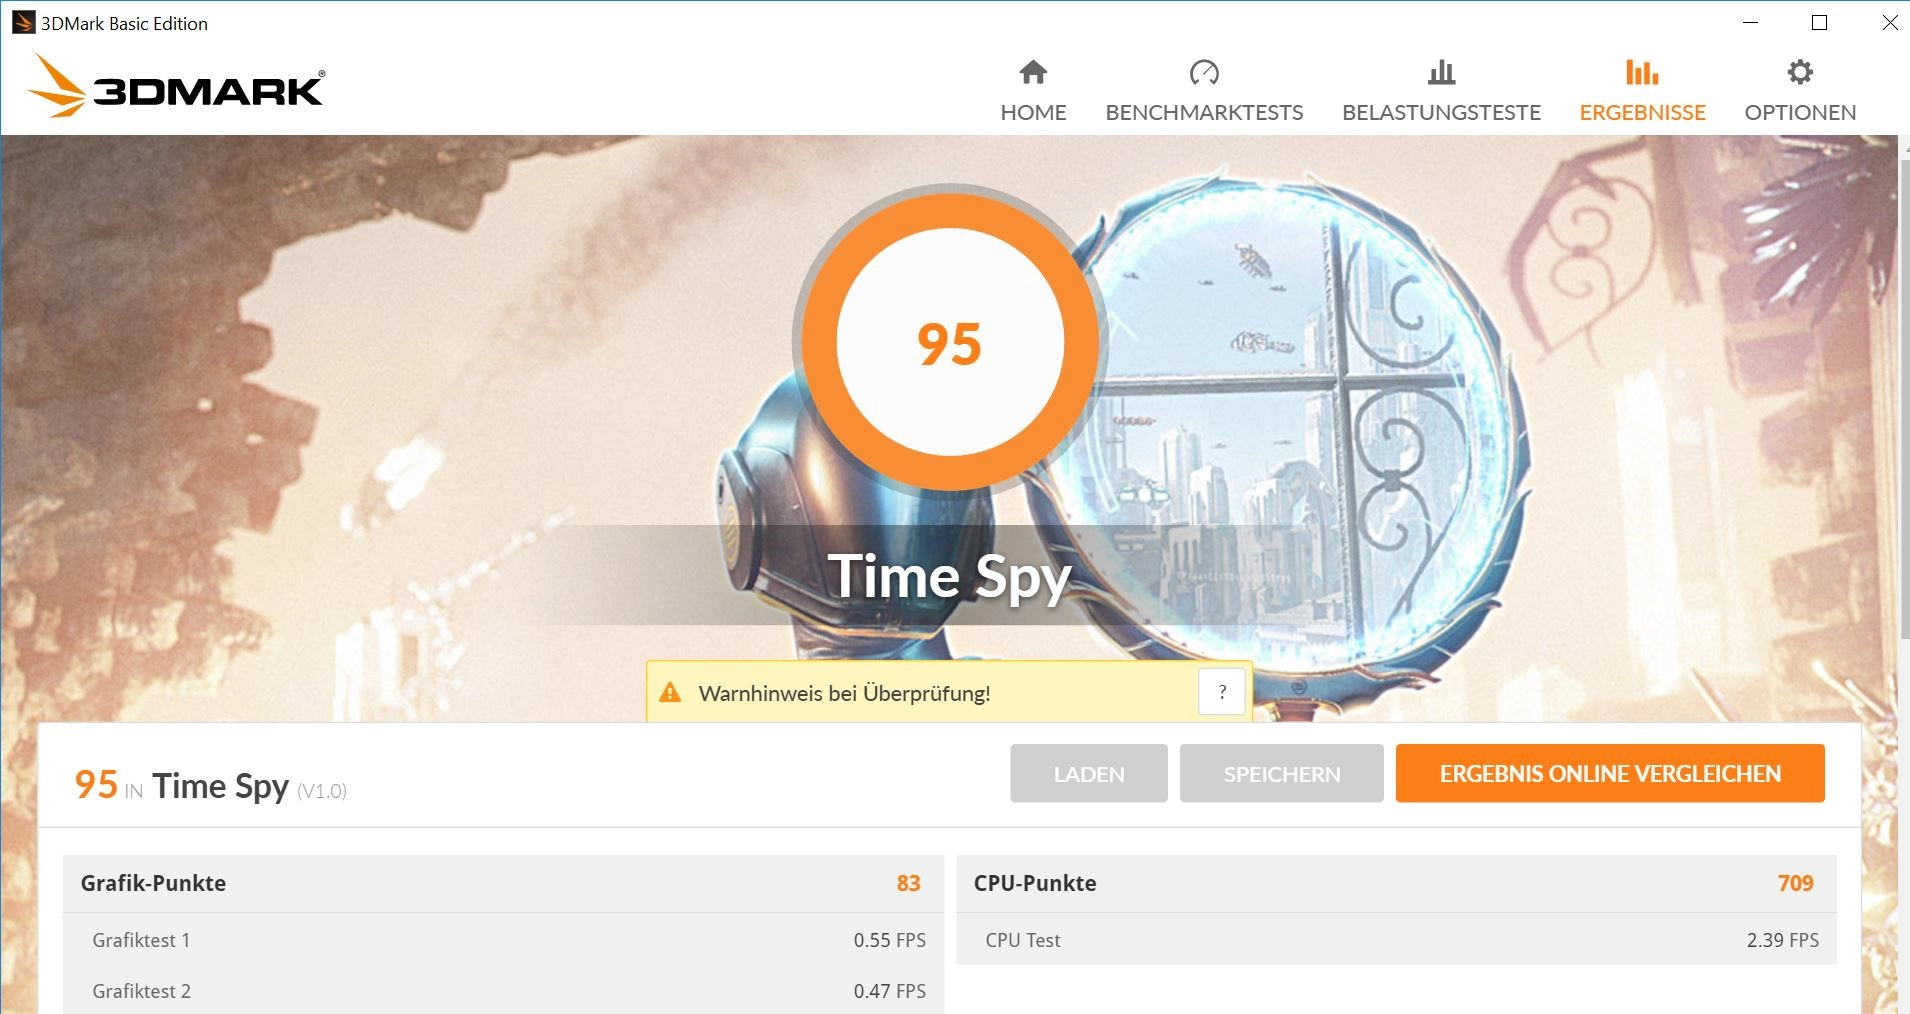The width and height of the screenshot is (1910, 1014).
Task: Click the CPU Test row label
Action: (x=1023, y=940)
